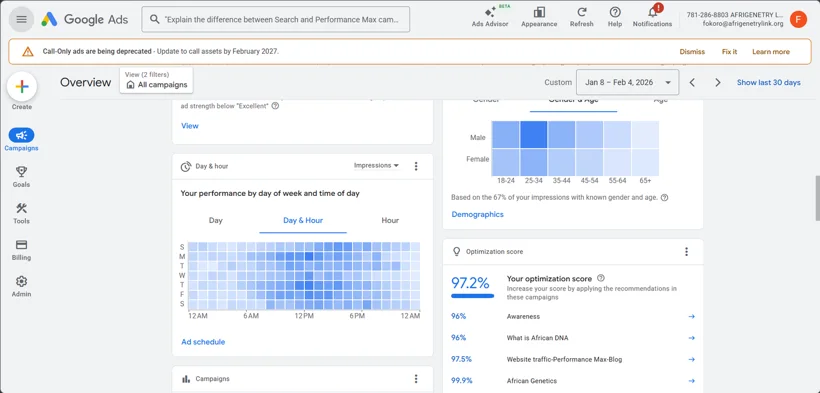Image resolution: width=820 pixels, height=393 pixels.
Task: Go to next date range
Action: pyautogui.click(x=718, y=83)
